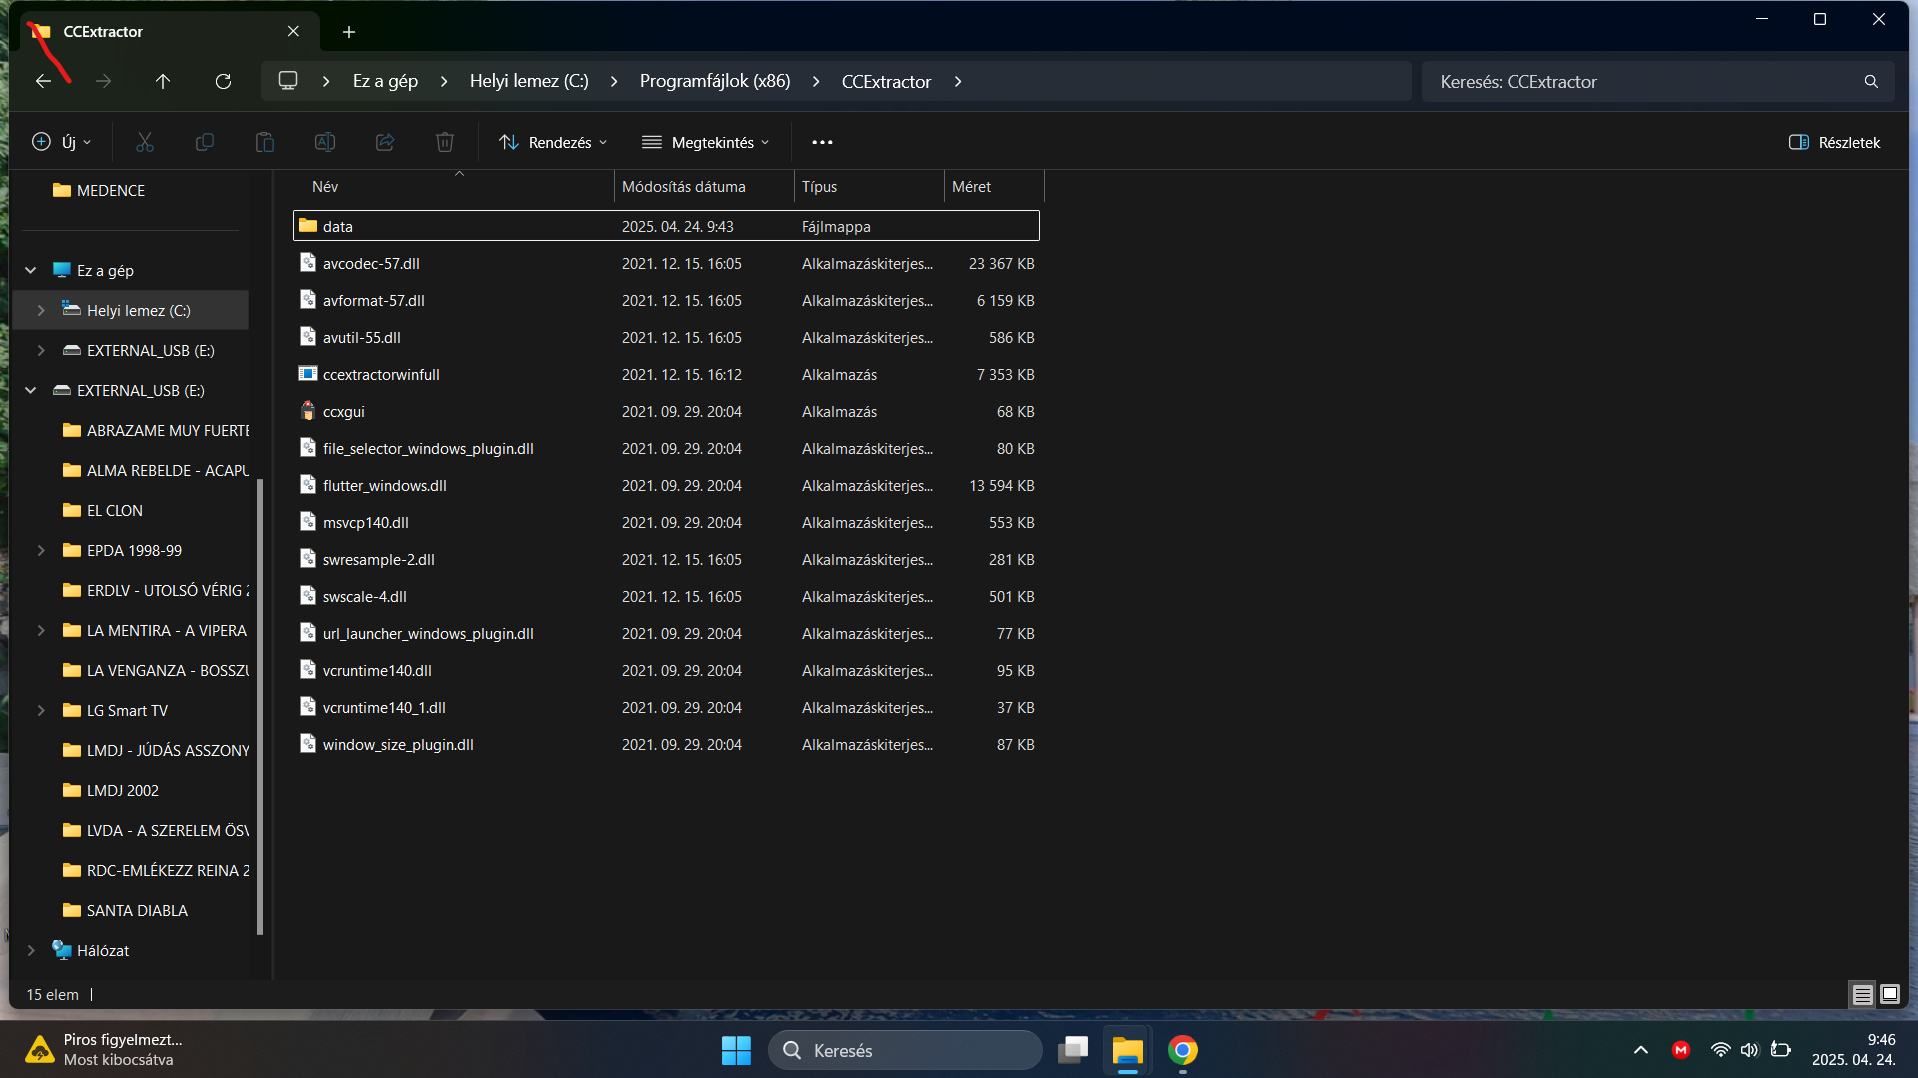Expand the LA MENTIRA - A VIPERA node
The height and width of the screenshot is (1078, 1918).
[41, 630]
